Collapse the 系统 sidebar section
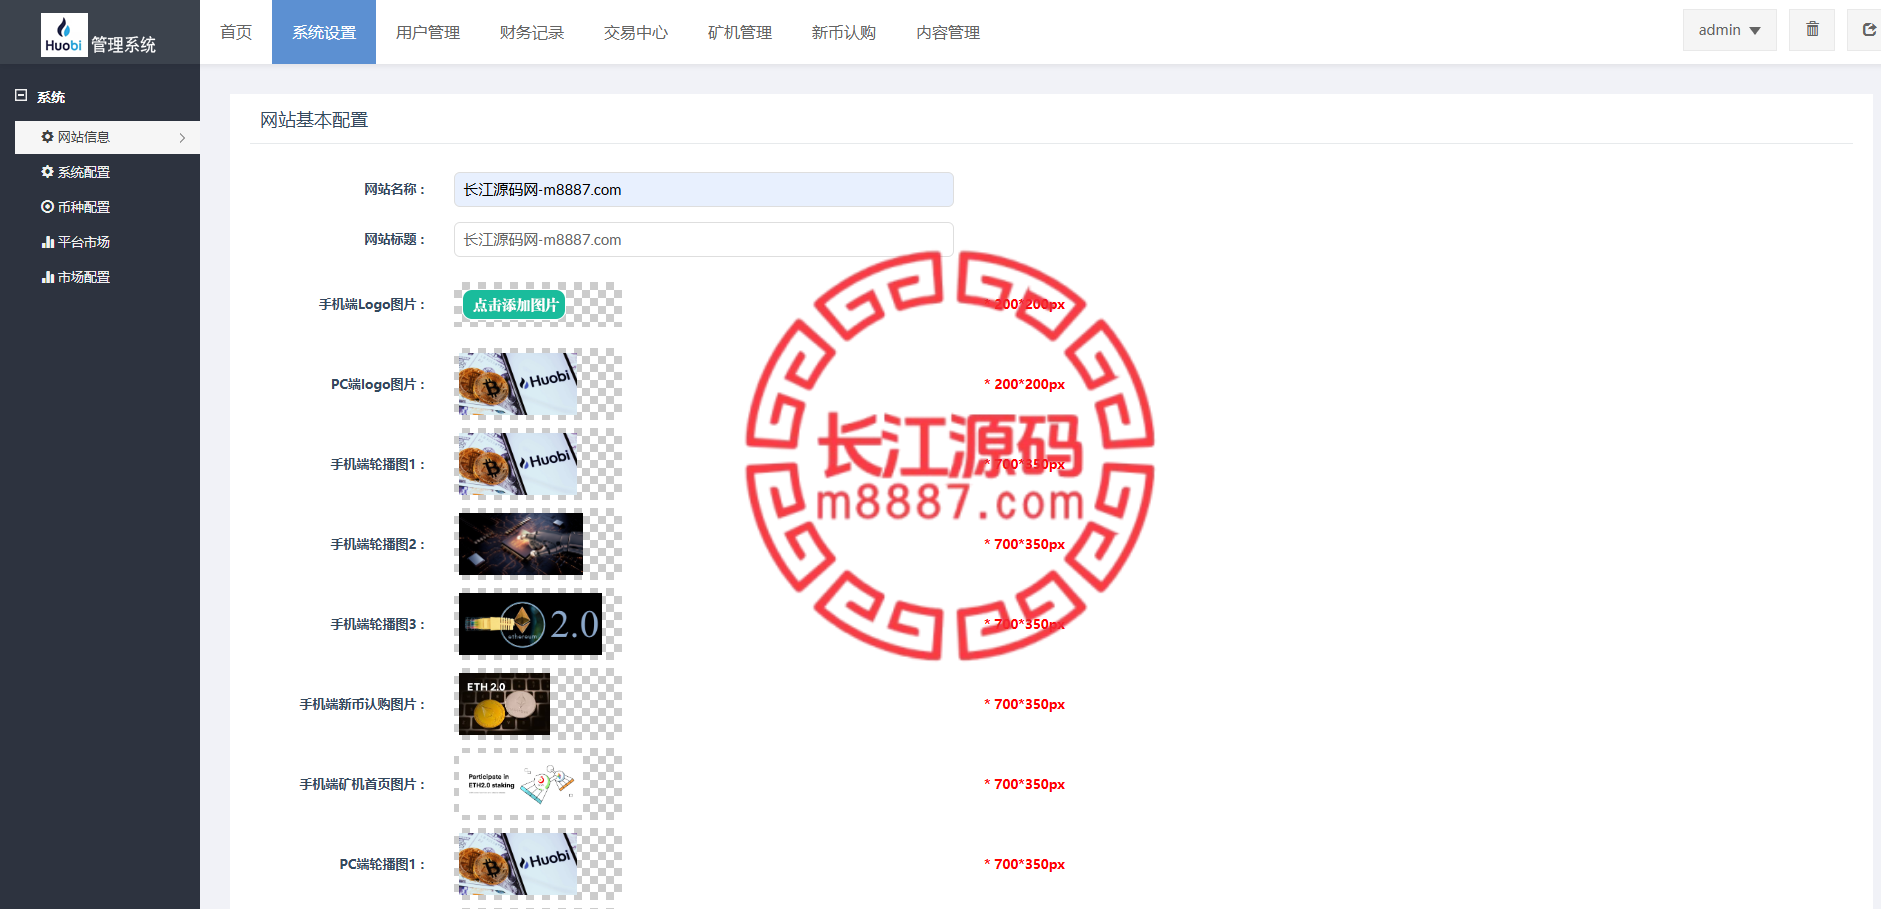The image size is (1881, 909). coord(21,96)
